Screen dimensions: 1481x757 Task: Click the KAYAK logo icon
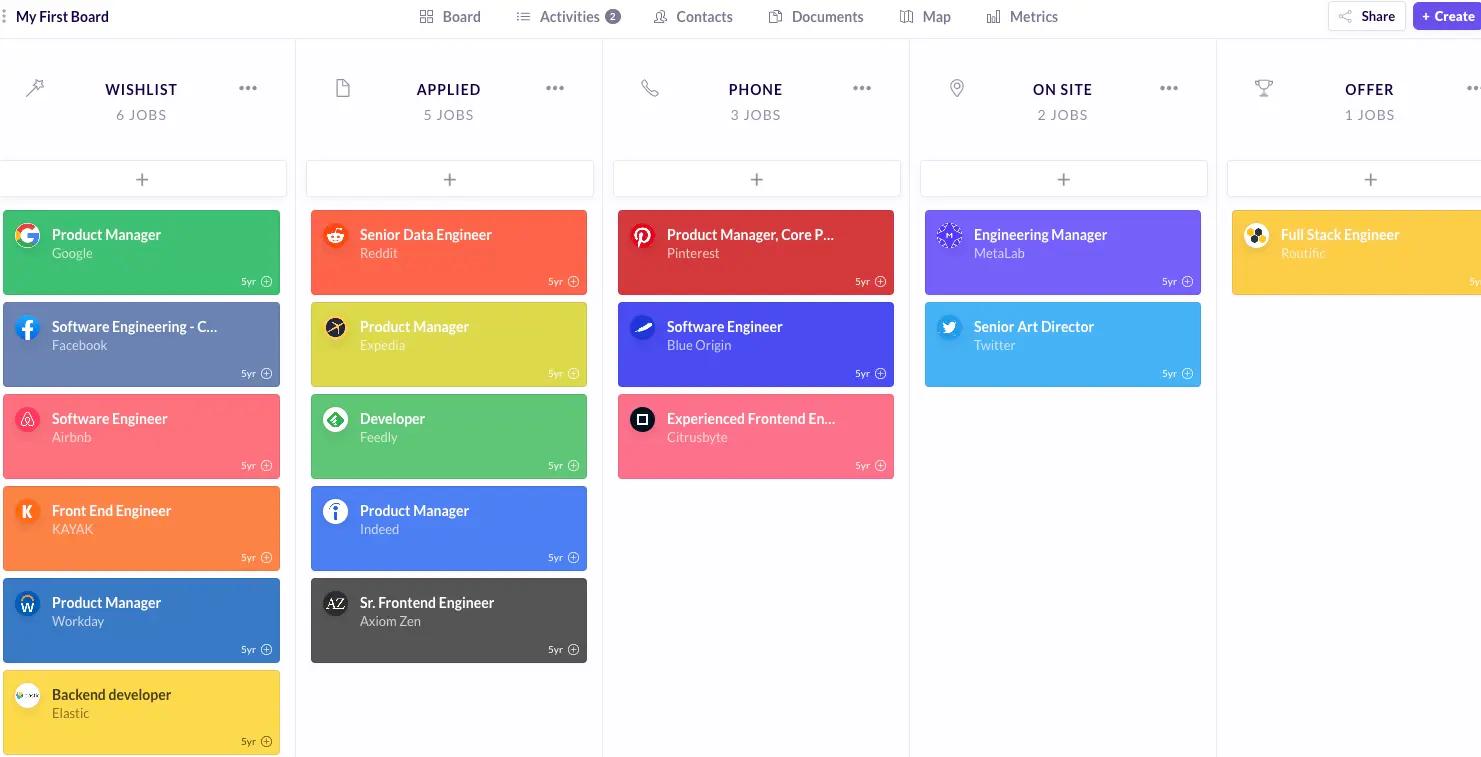point(27,512)
